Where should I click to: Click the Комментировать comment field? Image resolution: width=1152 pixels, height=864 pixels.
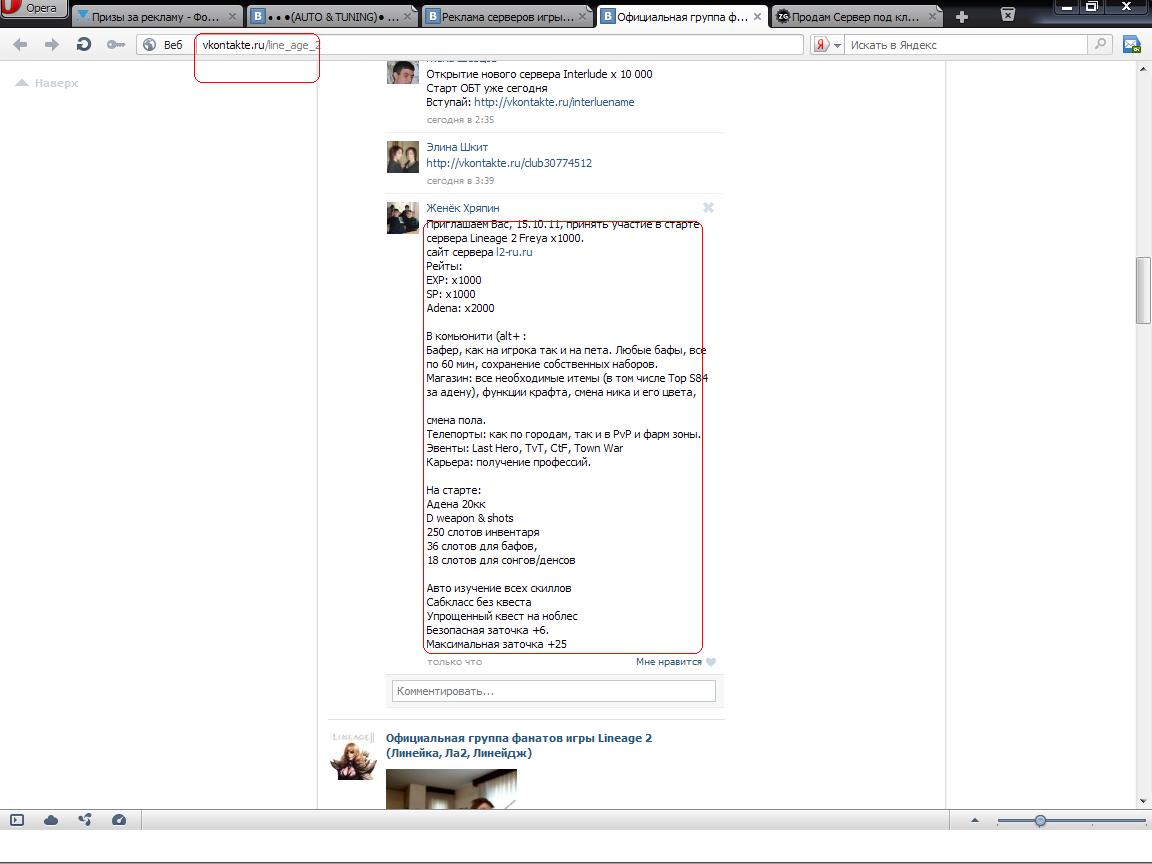coord(554,691)
